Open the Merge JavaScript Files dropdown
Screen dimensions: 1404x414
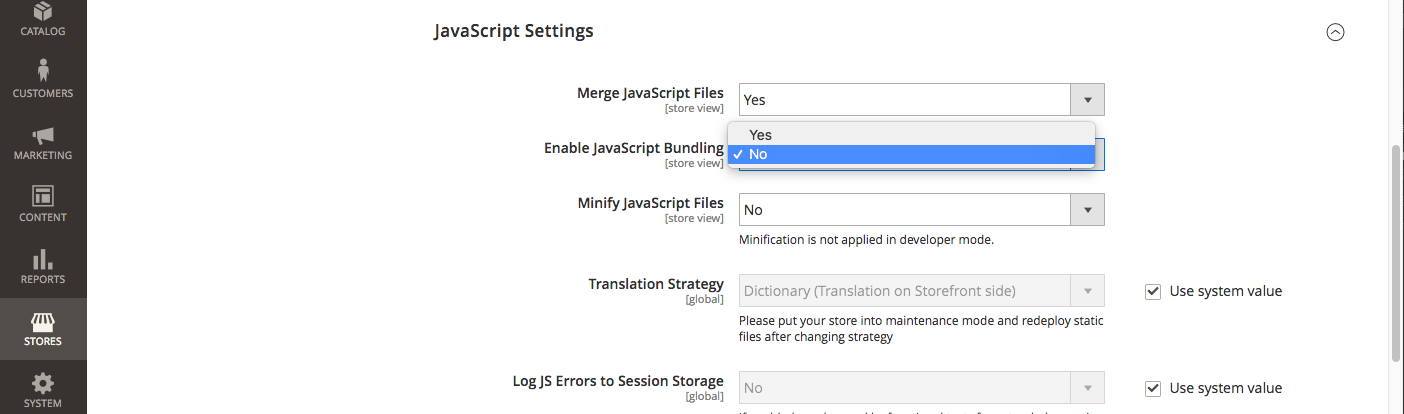click(921, 100)
